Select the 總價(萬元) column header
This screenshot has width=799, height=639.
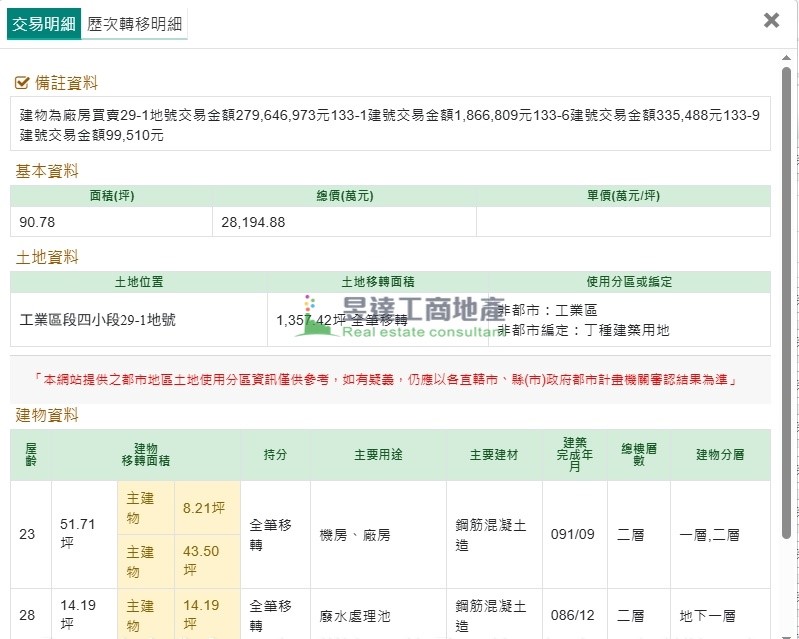(345, 196)
